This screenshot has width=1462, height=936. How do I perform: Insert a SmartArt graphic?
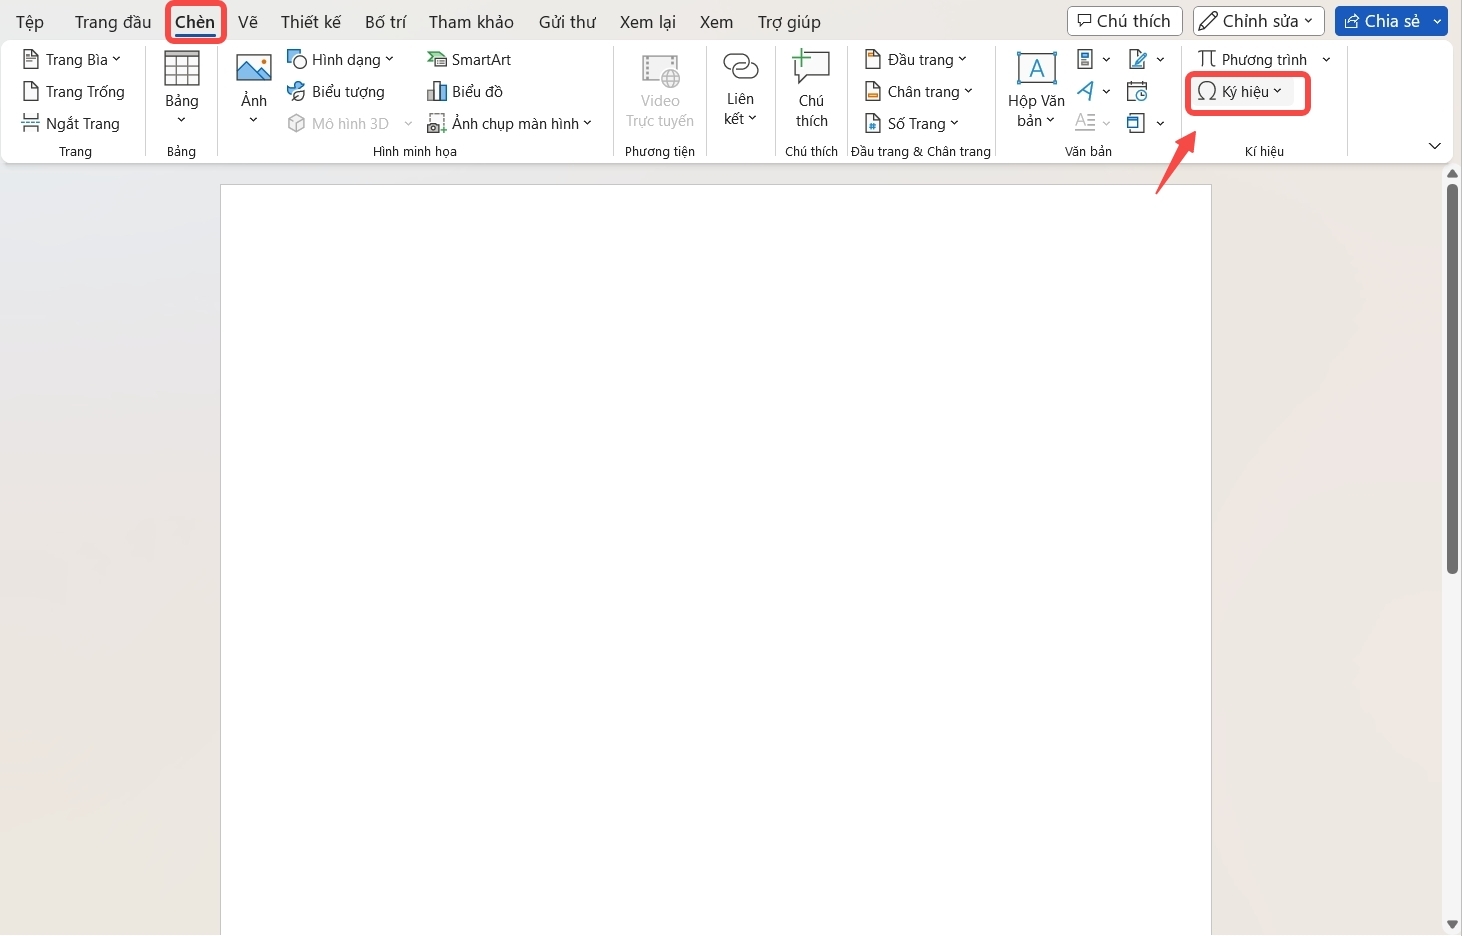click(x=469, y=60)
